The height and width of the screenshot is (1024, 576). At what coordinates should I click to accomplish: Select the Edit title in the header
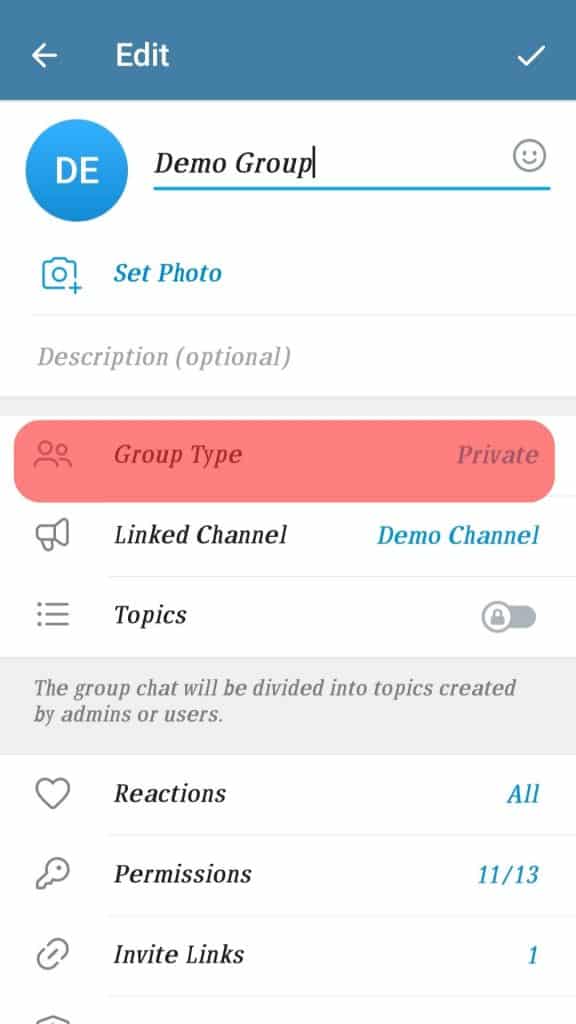141,55
